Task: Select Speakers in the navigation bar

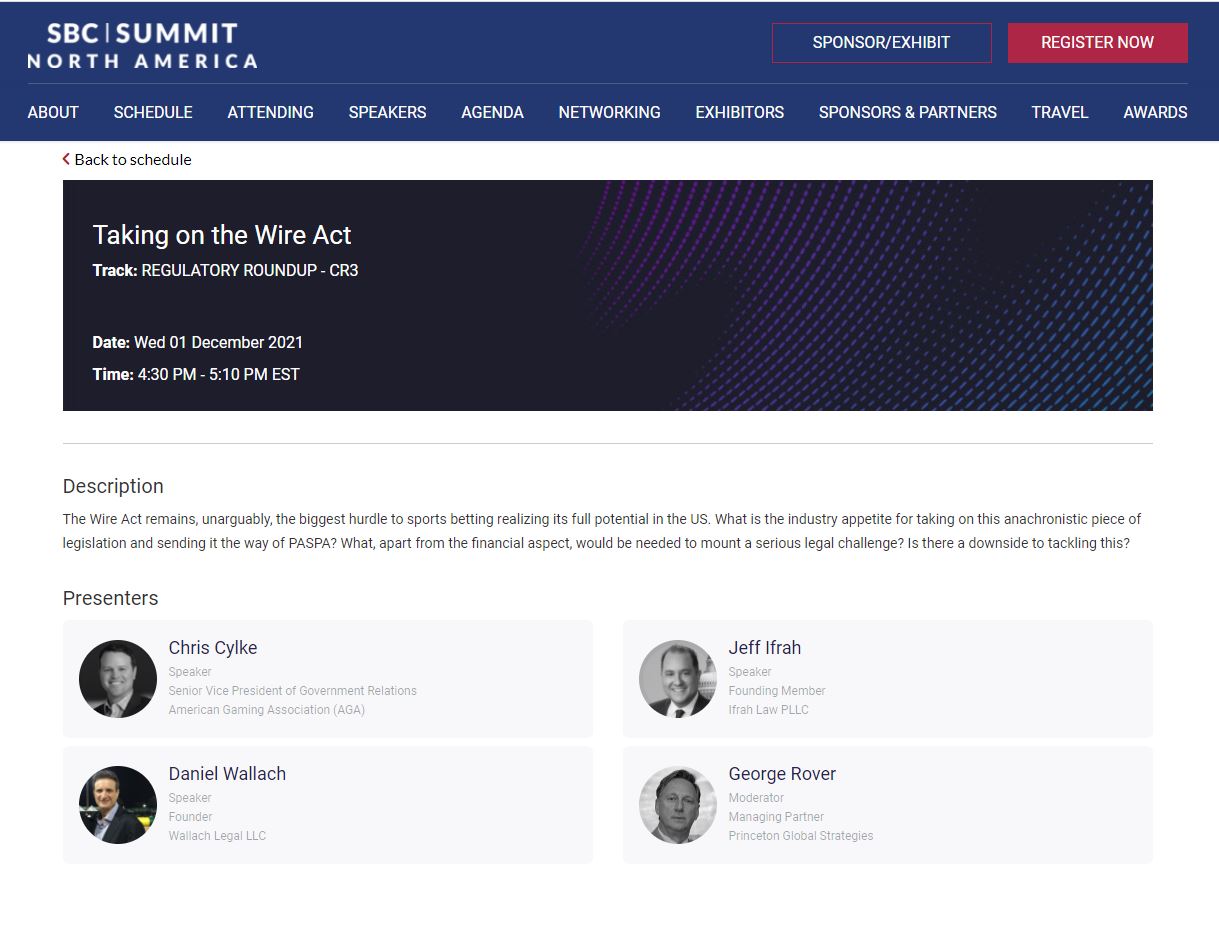Action: pyautogui.click(x=387, y=112)
